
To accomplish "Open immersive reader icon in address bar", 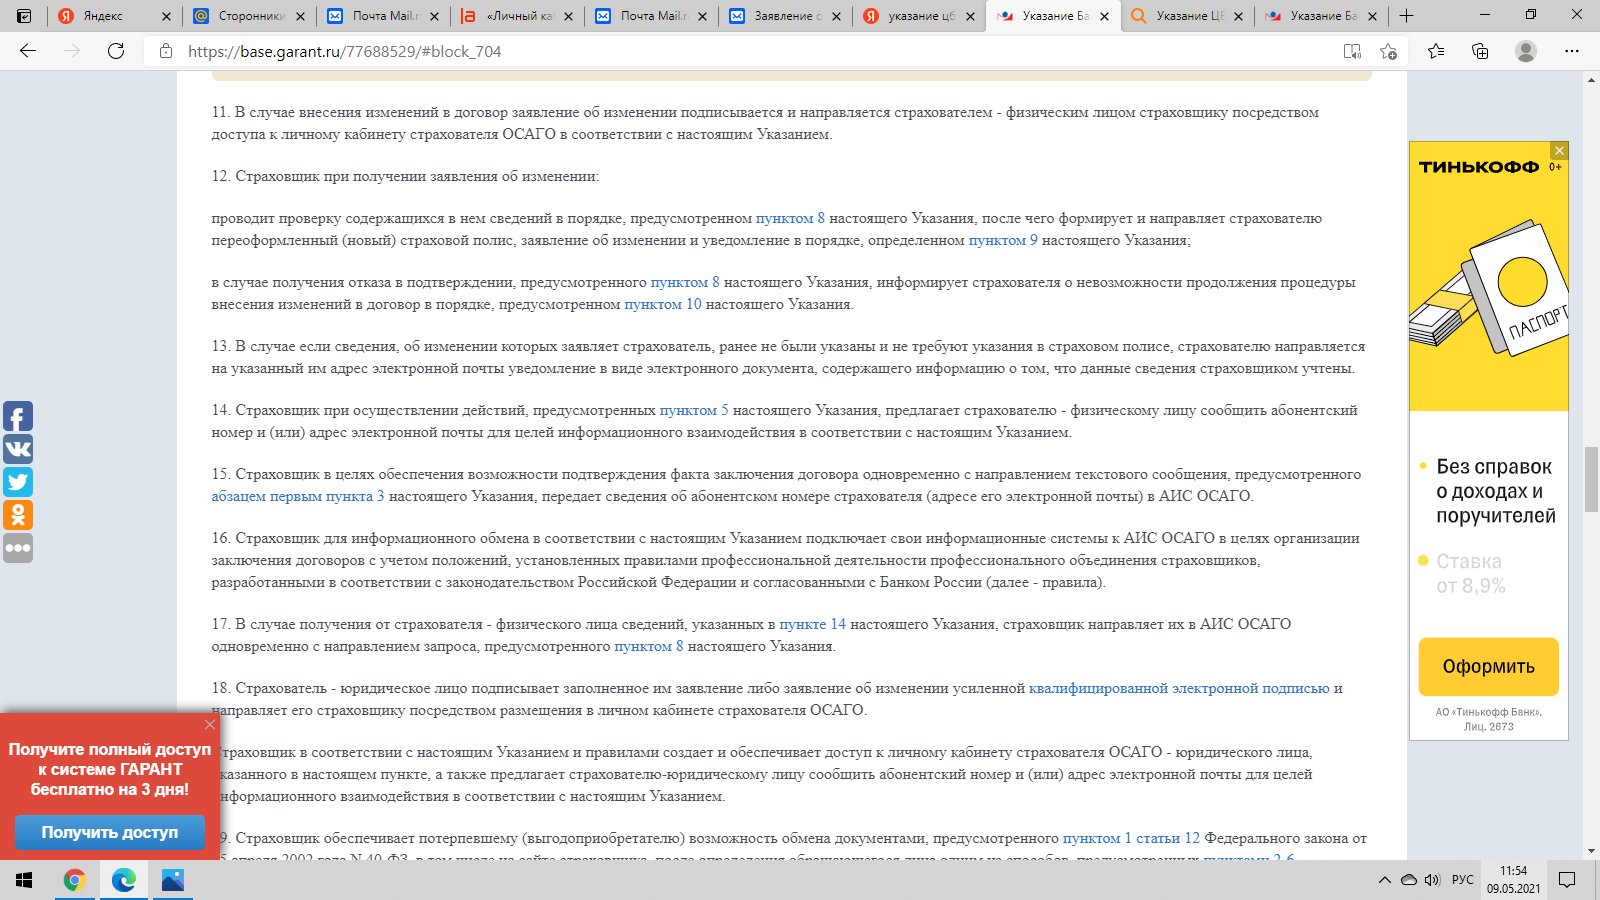I will [1352, 51].
